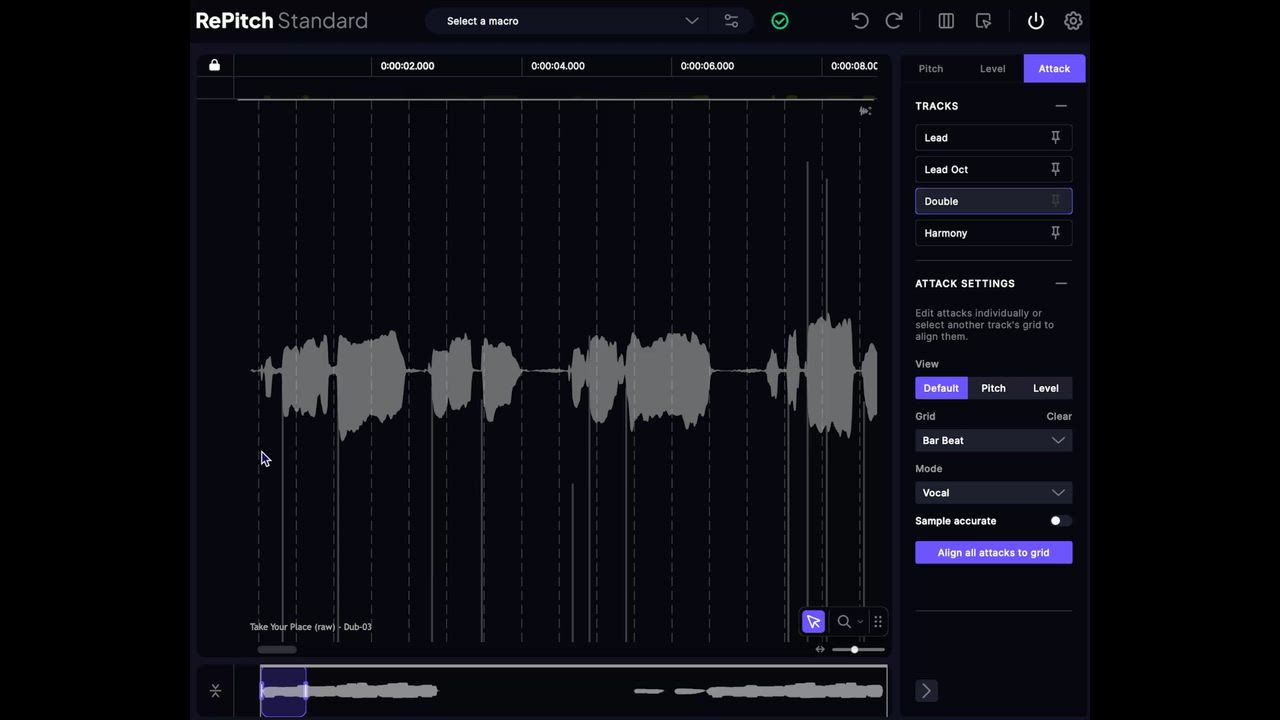This screenshot has width=1280, height=720.
Task: Click the 0:00:06.000 timeline marker
Action: click(707, 66)
